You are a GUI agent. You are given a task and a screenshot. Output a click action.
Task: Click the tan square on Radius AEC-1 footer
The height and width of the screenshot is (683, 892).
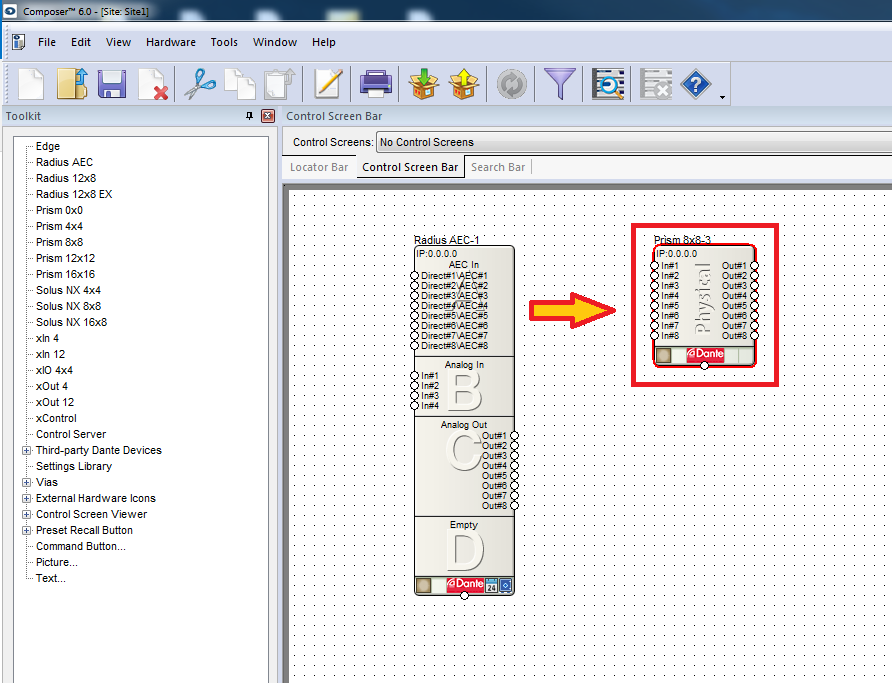pyautogui.click(x=424, y=585)
